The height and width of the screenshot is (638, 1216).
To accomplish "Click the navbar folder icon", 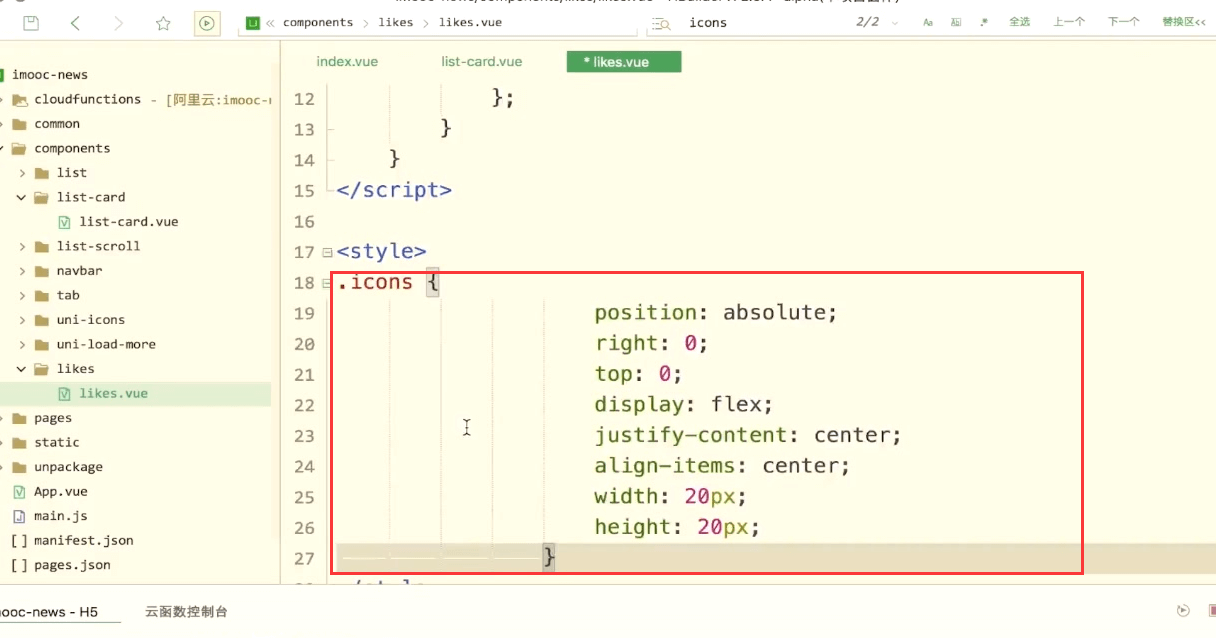I will point(41,271).
